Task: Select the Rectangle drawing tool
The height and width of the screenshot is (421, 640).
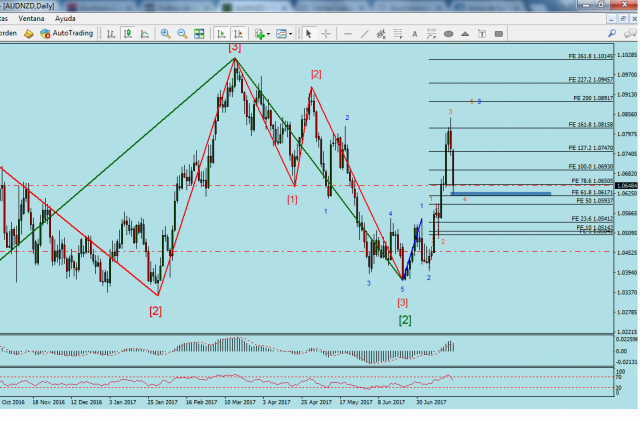Action: click(x=499, y=34)
